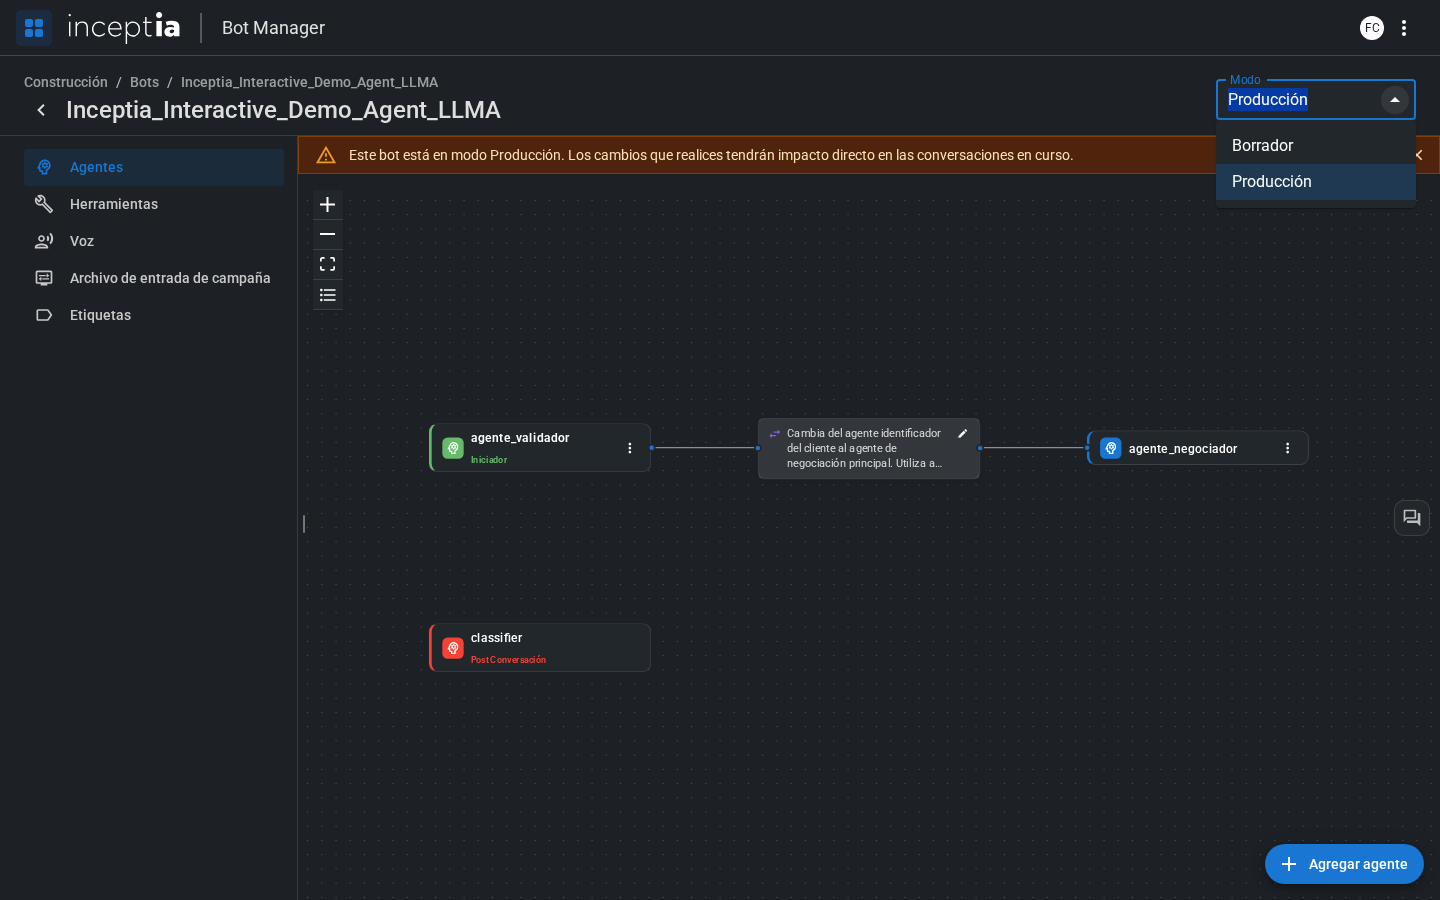Screen dimensions: 1440x900
Task: Navigate to Bots breadcrumb
Action: pos(144,82)
